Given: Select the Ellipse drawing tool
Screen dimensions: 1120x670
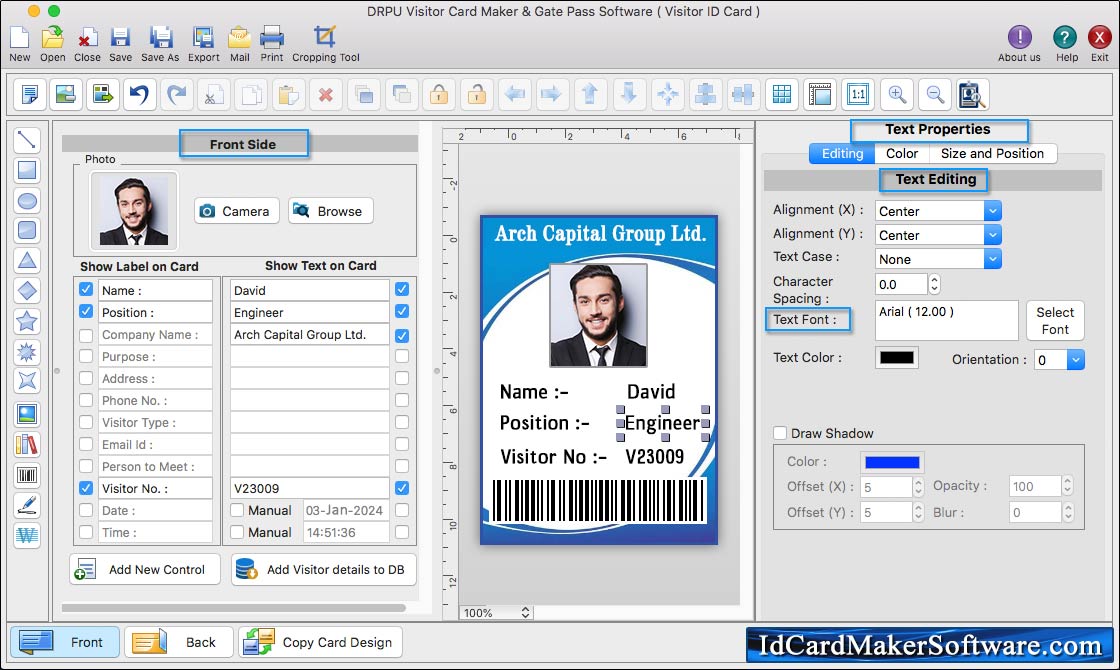Looking at the screenshot, I should 26,201.
